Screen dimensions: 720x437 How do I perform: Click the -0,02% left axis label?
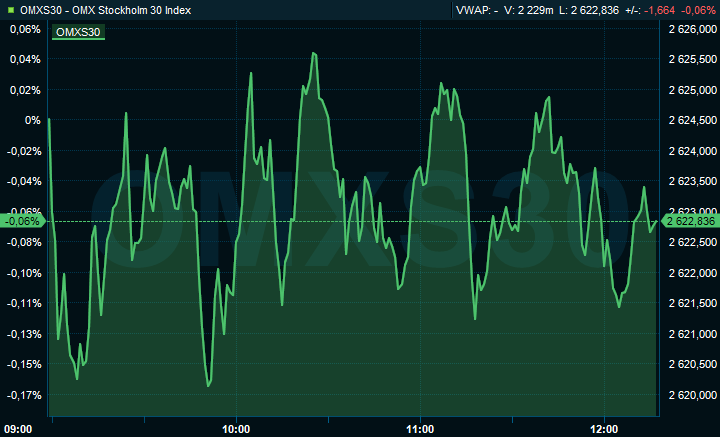coord(24,151)
